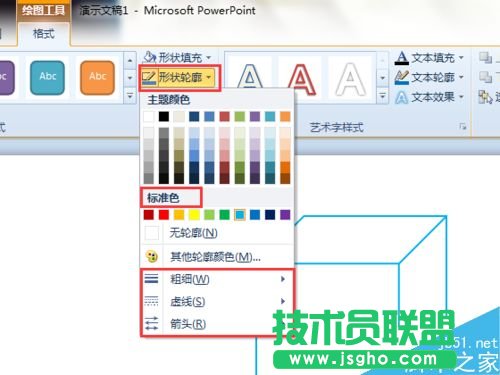
Task: Pick purple theme color in top row
Action: [255, 116]
